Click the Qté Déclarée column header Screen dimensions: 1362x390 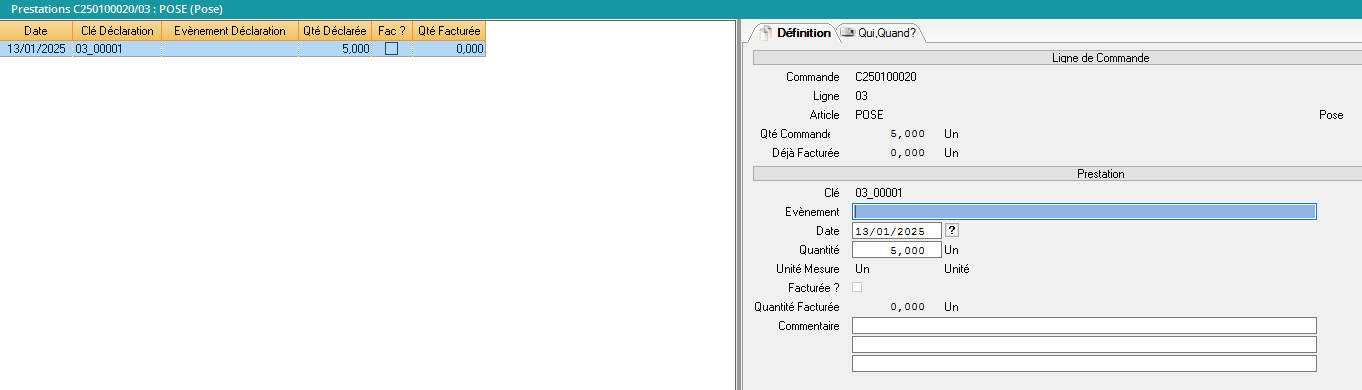pyautogui.click(x=335, y=31)
